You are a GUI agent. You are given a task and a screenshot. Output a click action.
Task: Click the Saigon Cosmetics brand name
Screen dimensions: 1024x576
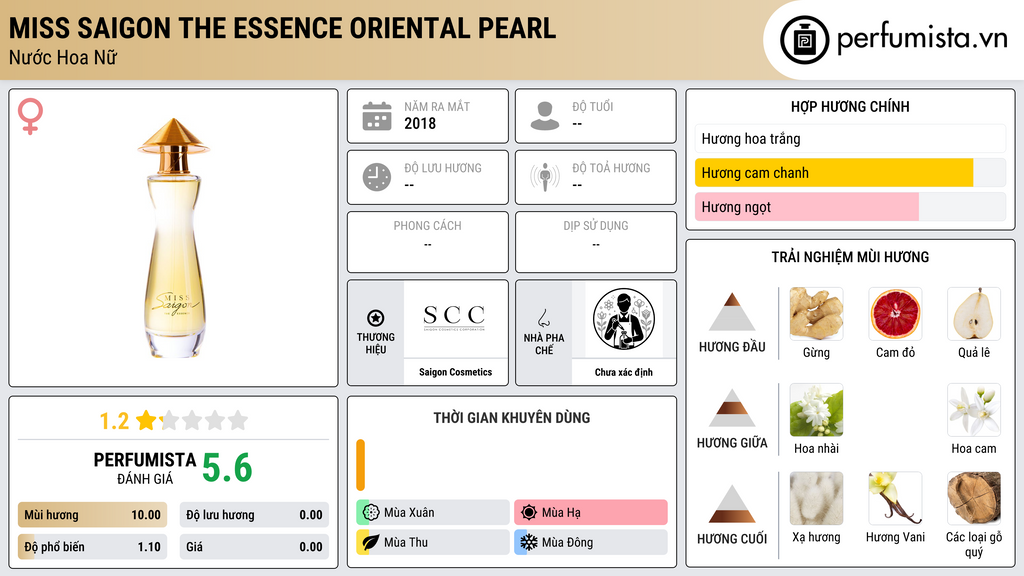pos(455,372)
